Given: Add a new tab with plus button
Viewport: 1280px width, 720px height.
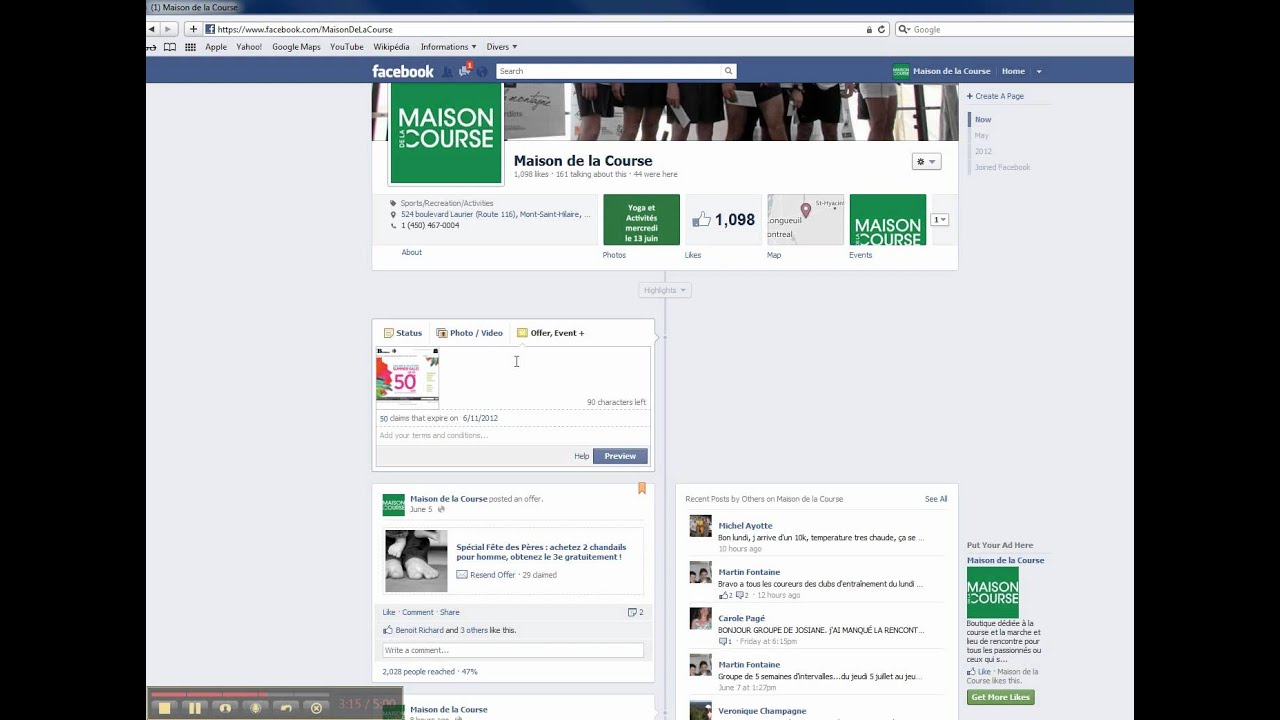Looking at the screenshot, I should pyautogui.click(x=193, y=29).
